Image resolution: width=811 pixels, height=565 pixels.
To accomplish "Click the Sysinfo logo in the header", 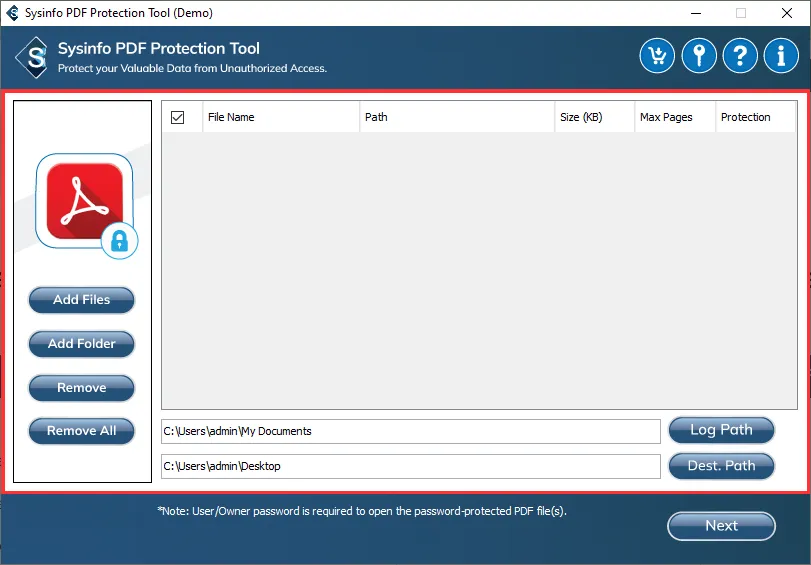I will 33,57.
